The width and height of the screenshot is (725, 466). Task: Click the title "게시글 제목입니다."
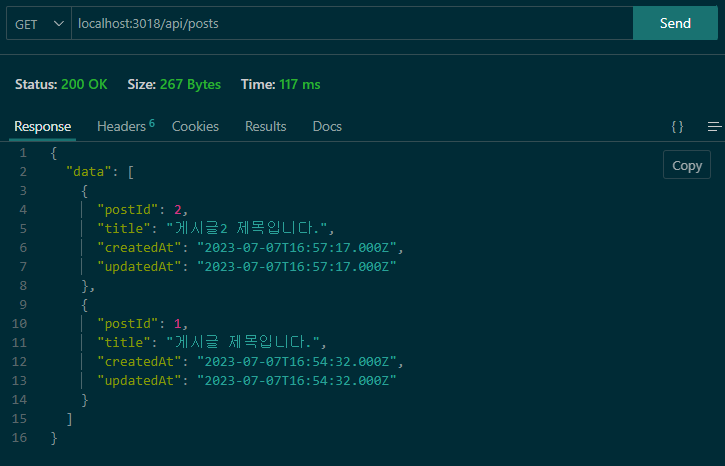pos(243,342)
